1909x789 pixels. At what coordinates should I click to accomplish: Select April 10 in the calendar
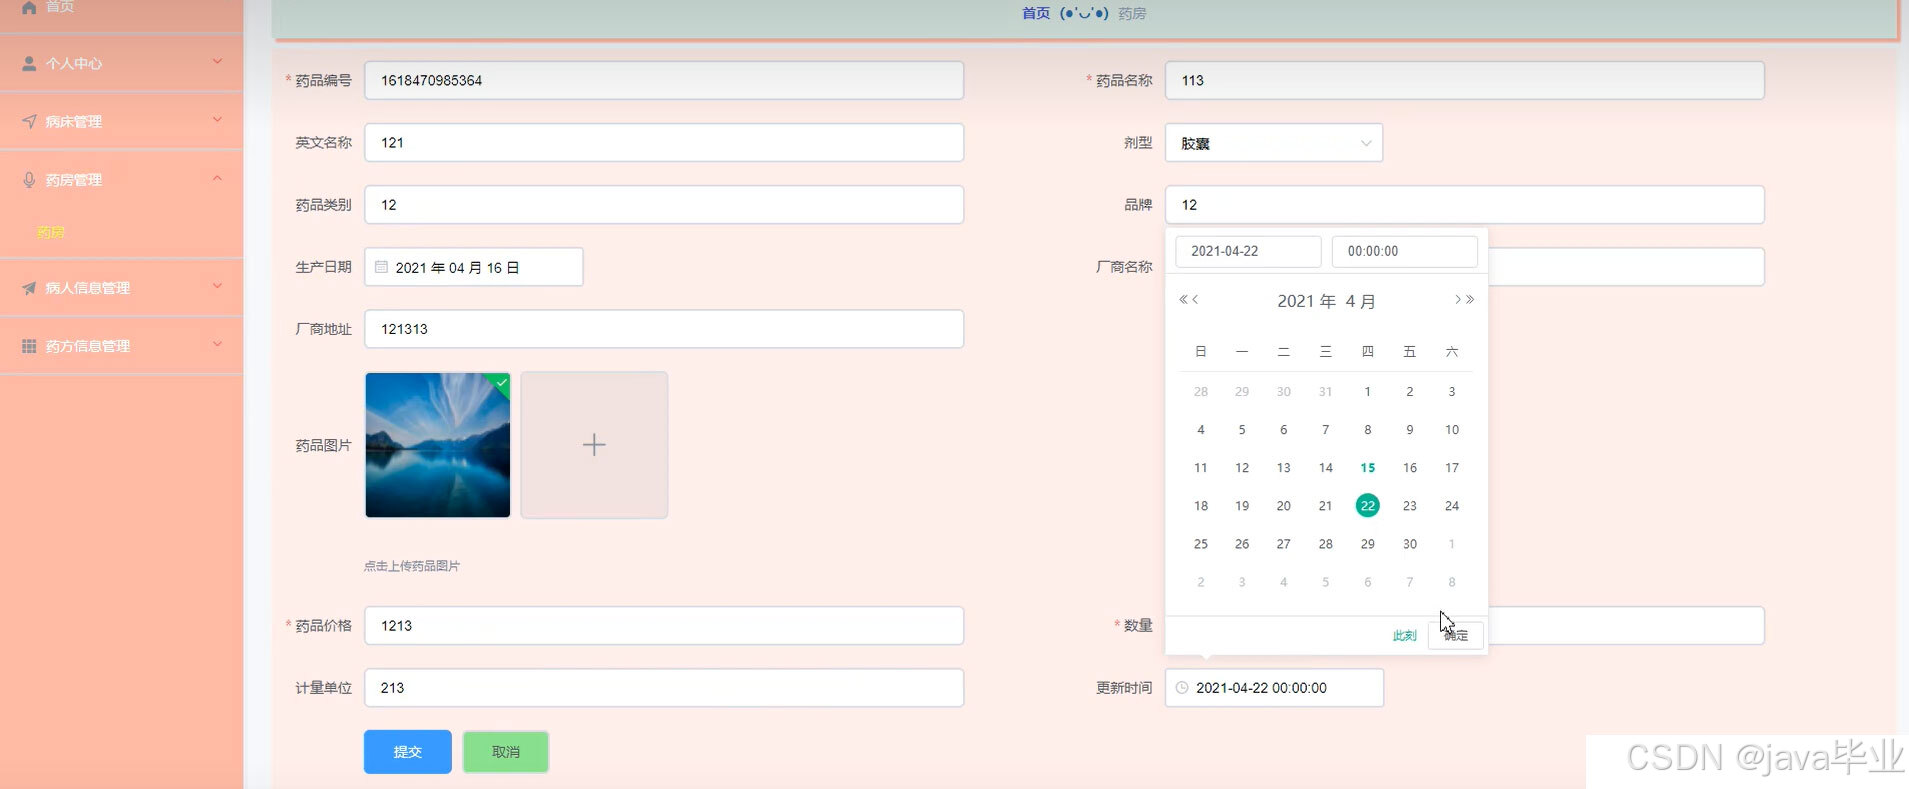1452,430
